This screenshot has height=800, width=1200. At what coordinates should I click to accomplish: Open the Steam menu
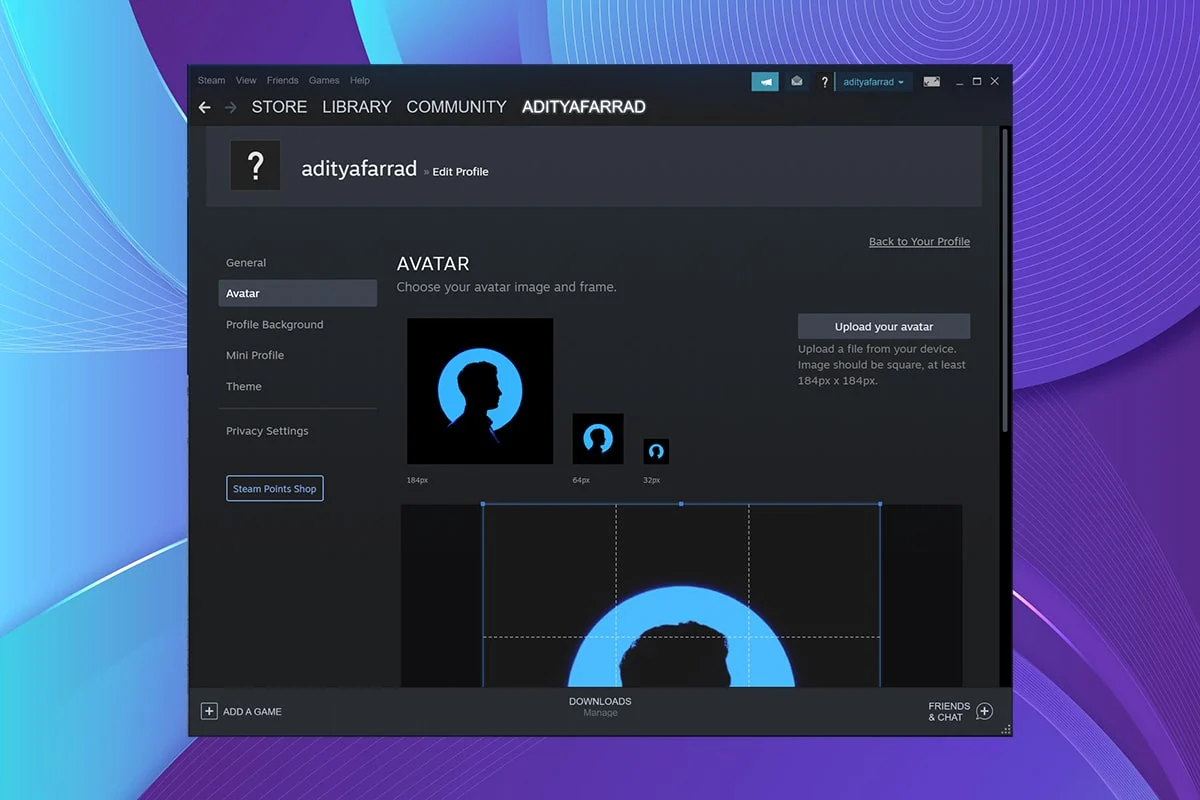pos(211,81)
